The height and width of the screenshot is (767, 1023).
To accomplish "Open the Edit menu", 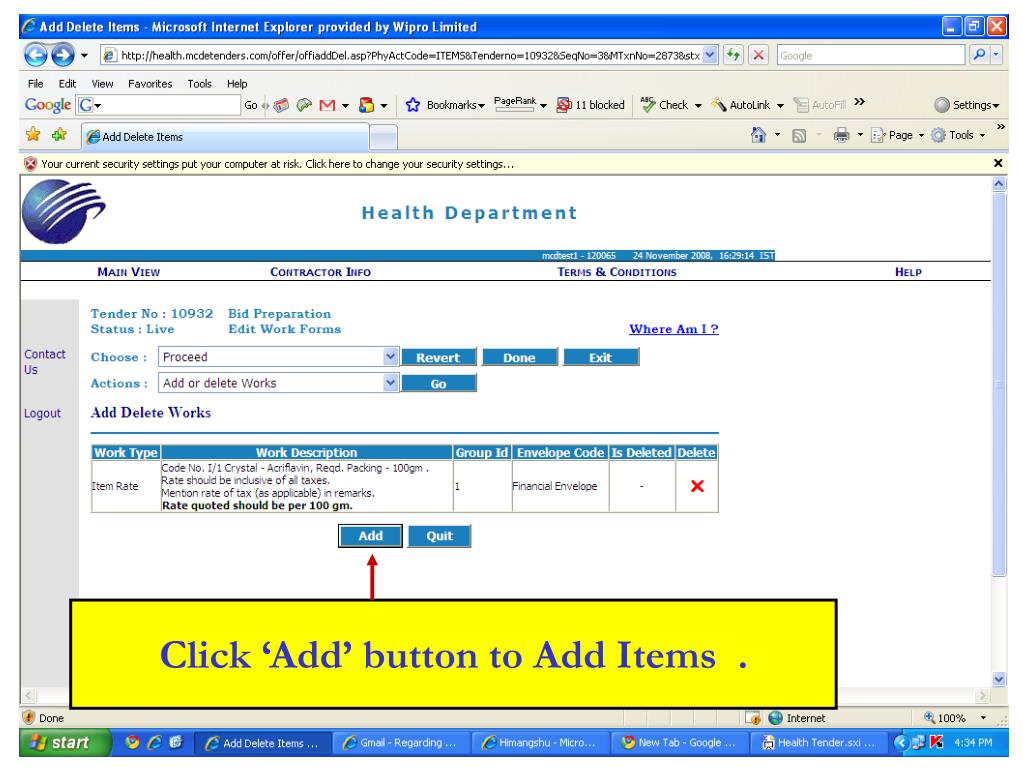I will pyautogui.click(x=67, y=83).
